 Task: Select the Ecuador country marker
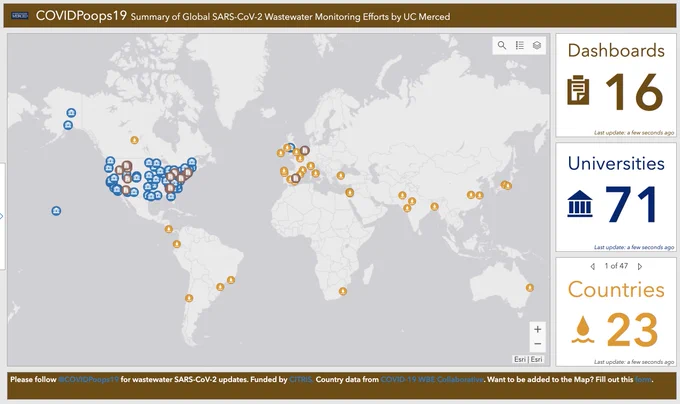[x=177, y=244]
